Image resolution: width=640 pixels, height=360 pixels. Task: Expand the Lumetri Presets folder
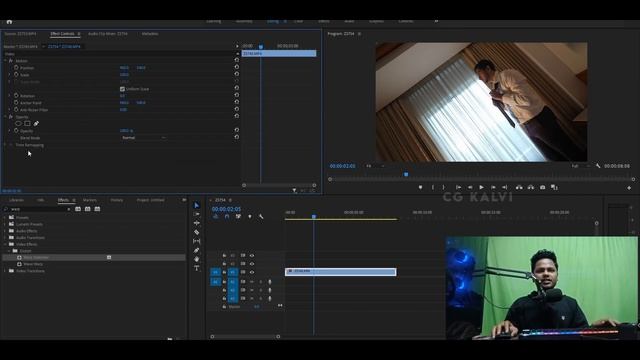coord(5,224)
